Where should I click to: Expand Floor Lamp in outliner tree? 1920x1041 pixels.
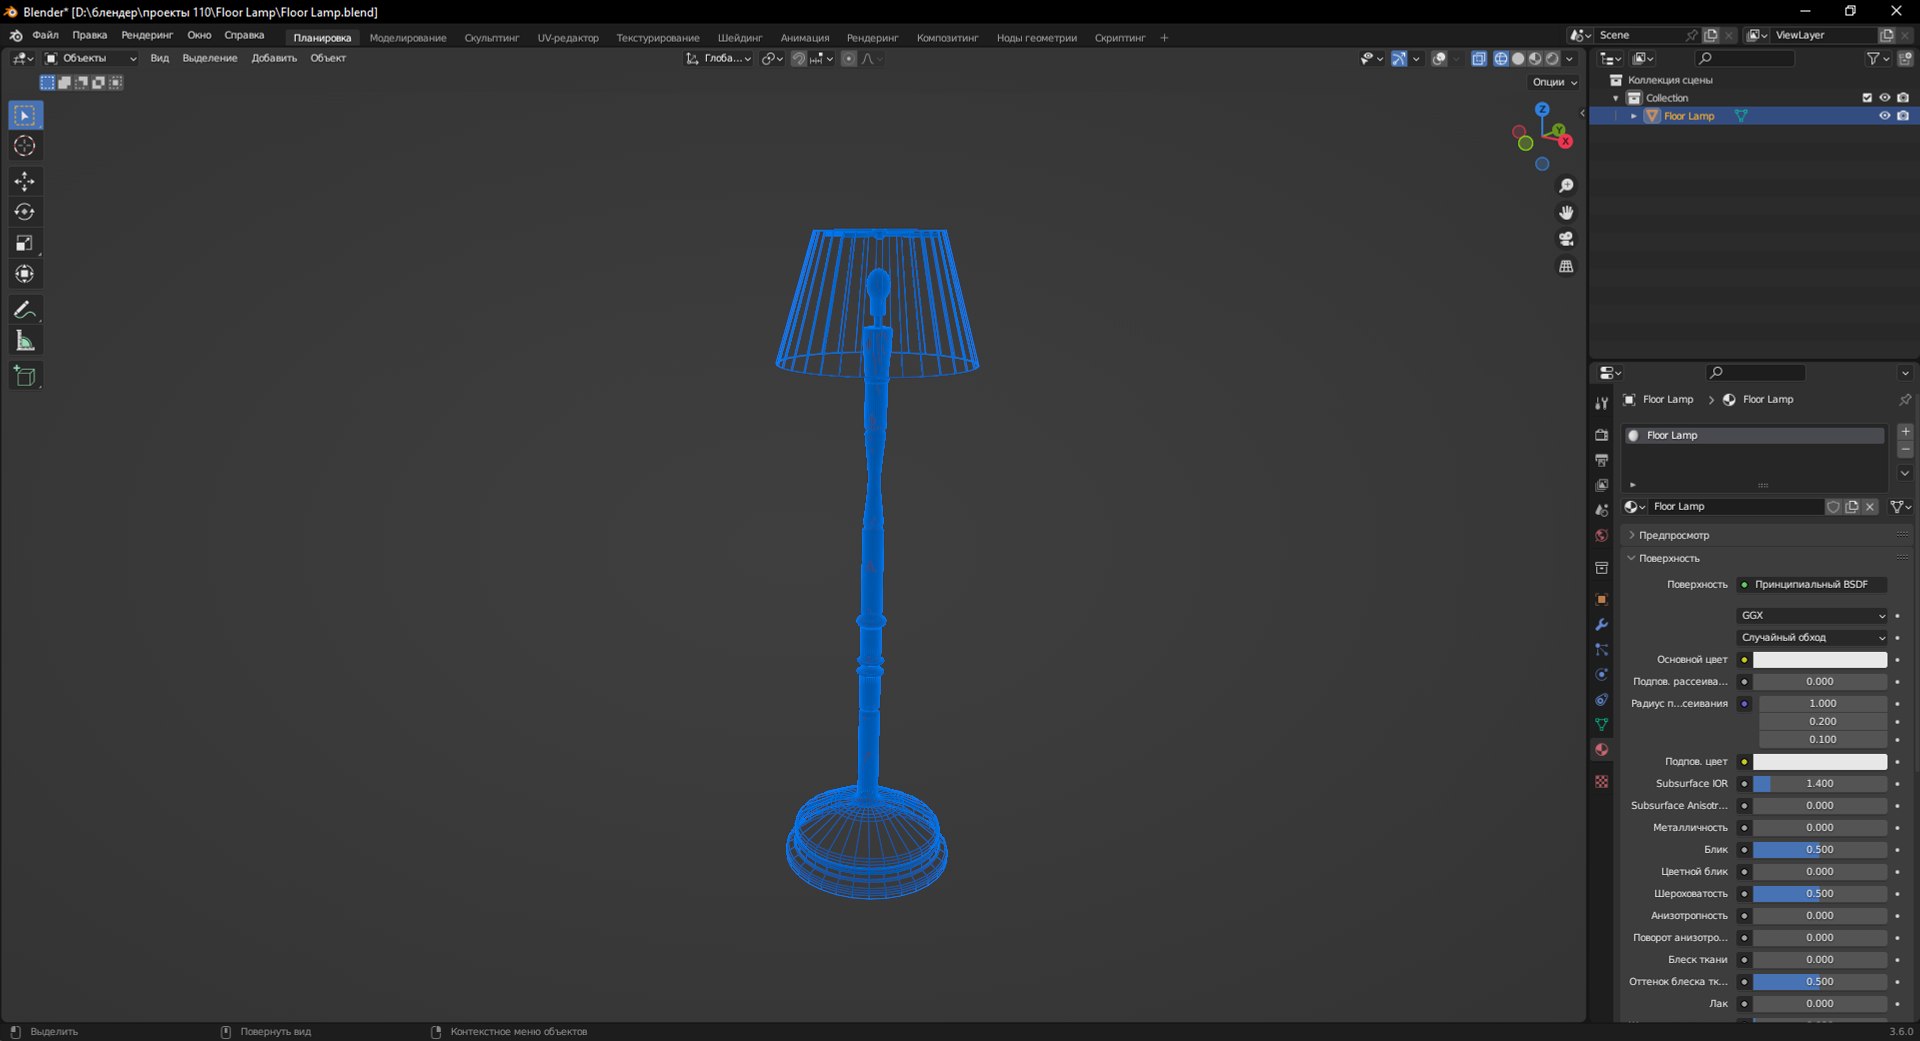[1634, 116]
